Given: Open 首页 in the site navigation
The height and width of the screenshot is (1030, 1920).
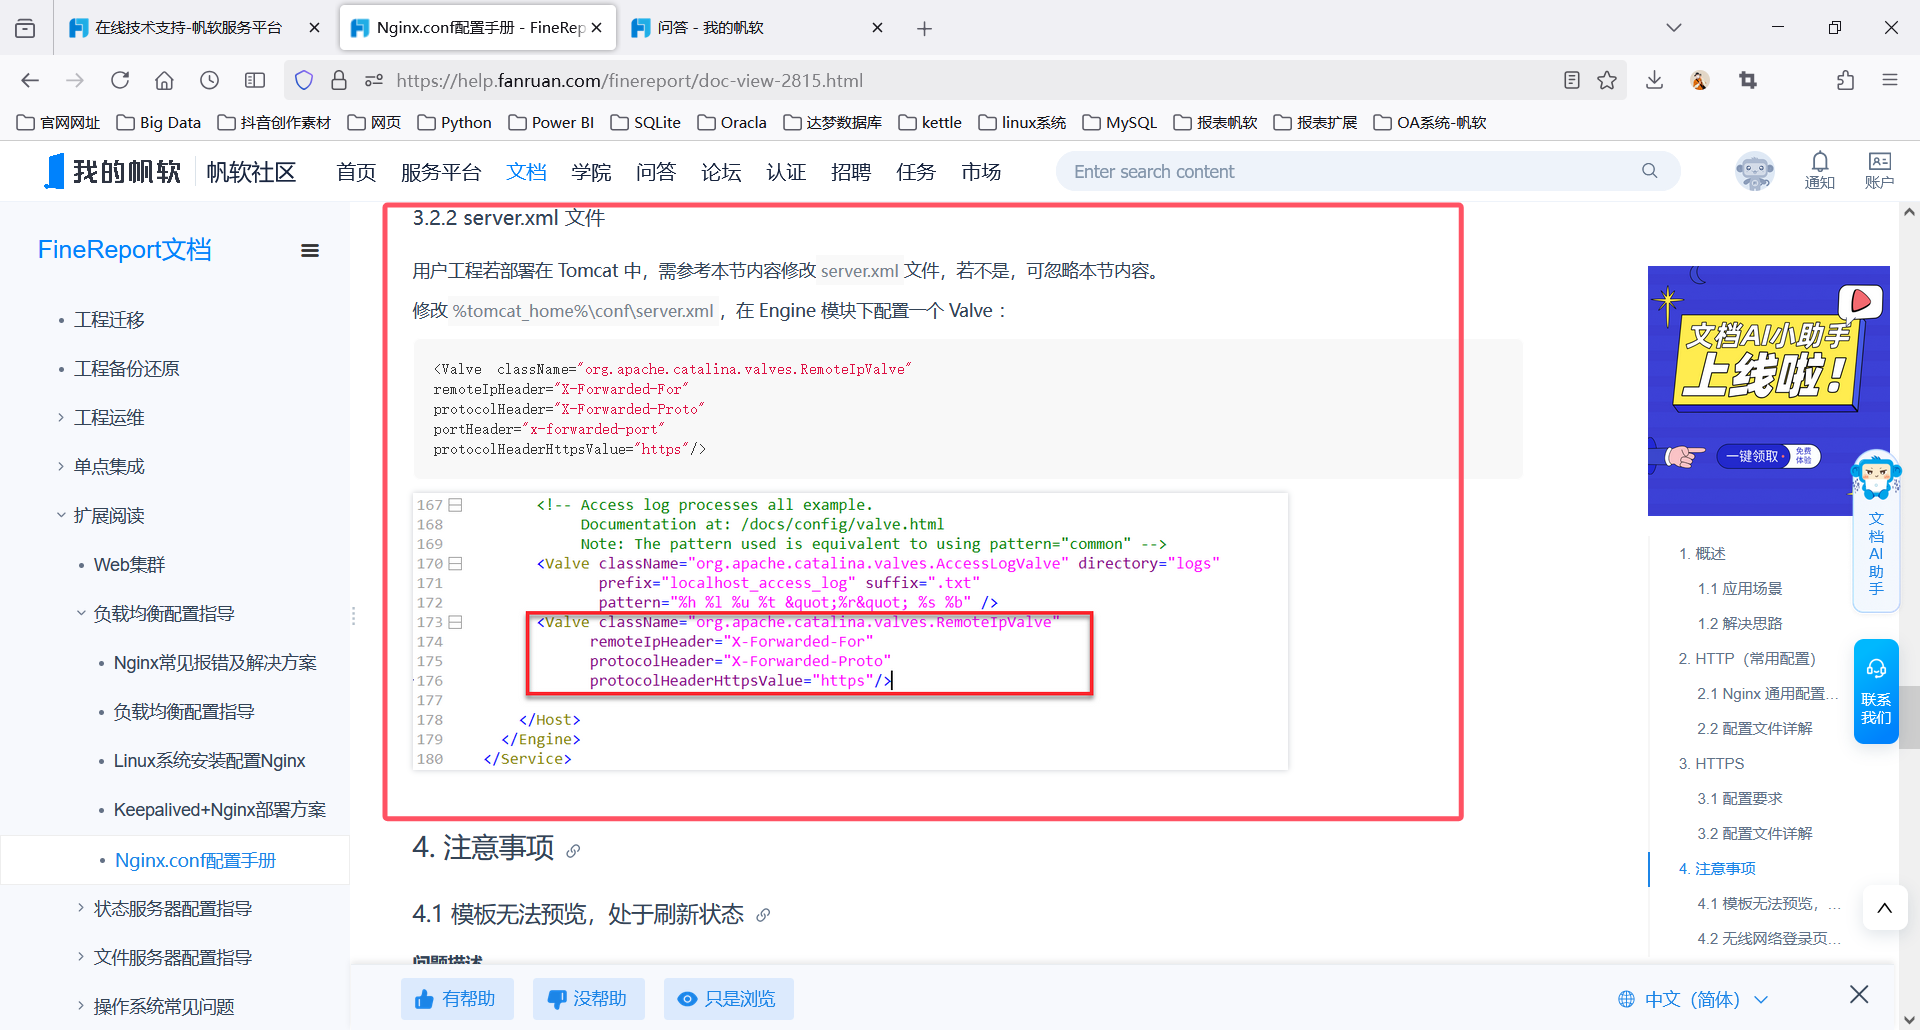Looking at the screenshot, I should click(355, 172).
